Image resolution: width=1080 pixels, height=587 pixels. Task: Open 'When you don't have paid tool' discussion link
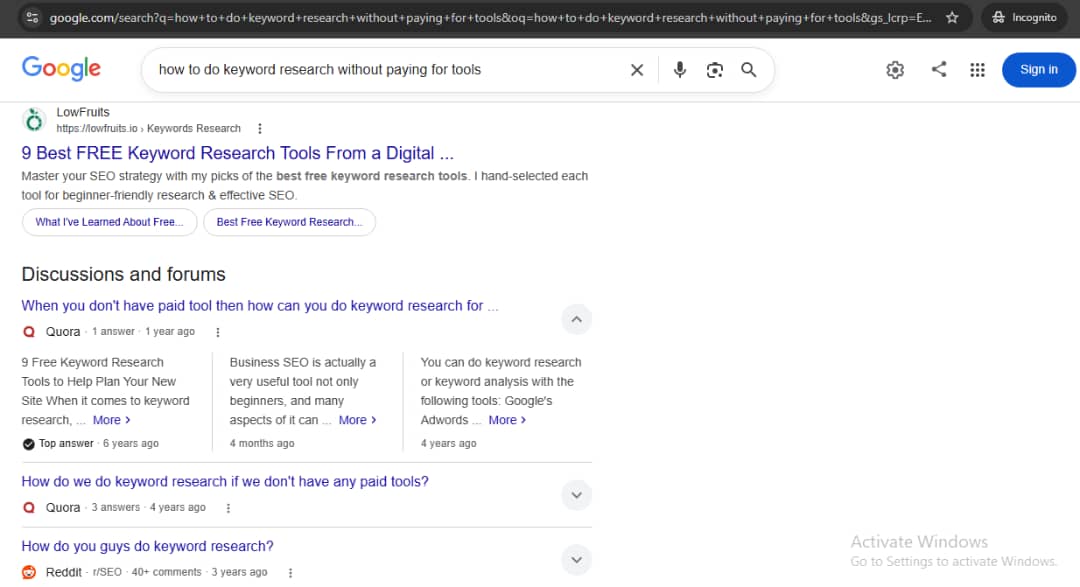point(260,305)
